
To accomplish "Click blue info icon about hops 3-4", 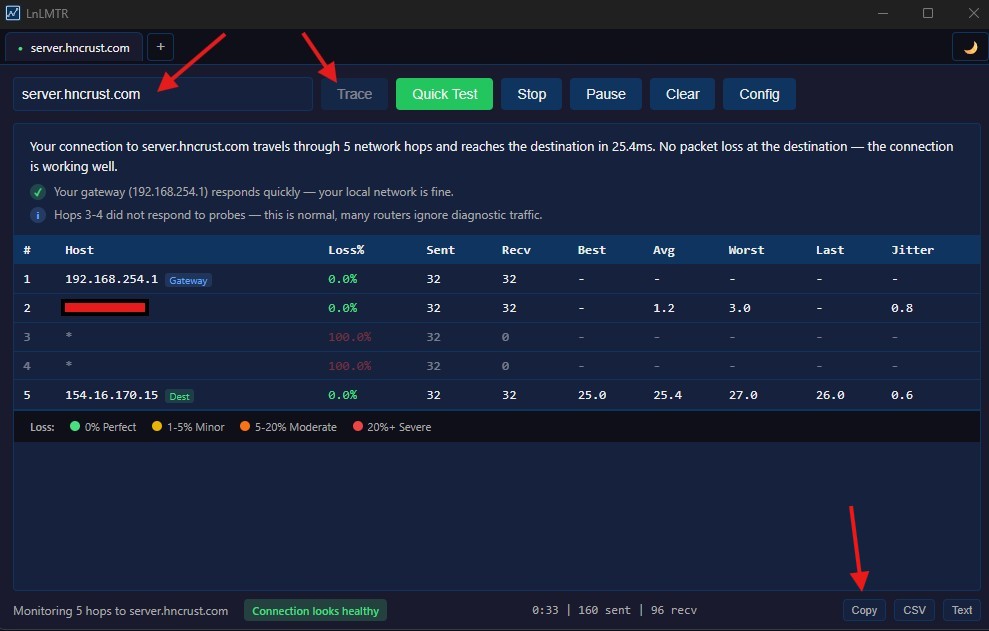I will coord(38,215).
